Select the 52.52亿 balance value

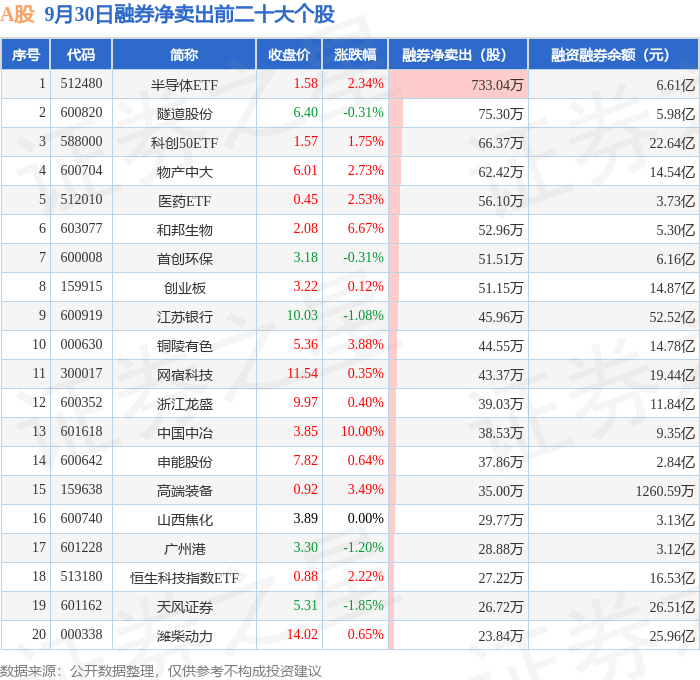672,317
